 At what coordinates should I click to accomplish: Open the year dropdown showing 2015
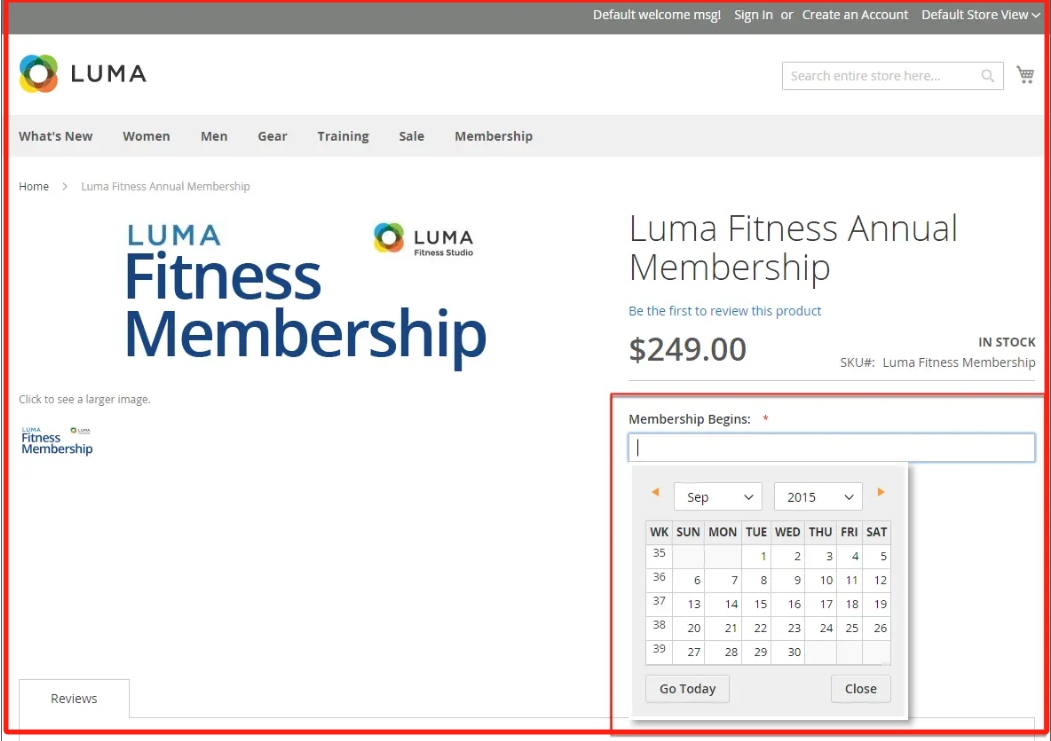coord(818,497)
